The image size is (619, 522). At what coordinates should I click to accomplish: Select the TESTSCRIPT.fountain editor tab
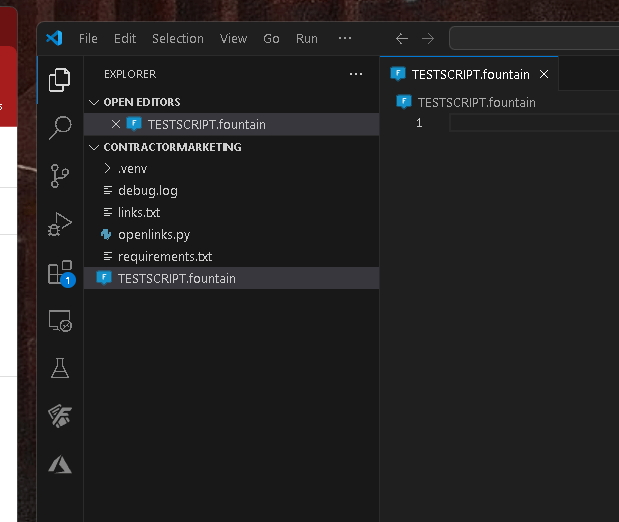point(469,74)
